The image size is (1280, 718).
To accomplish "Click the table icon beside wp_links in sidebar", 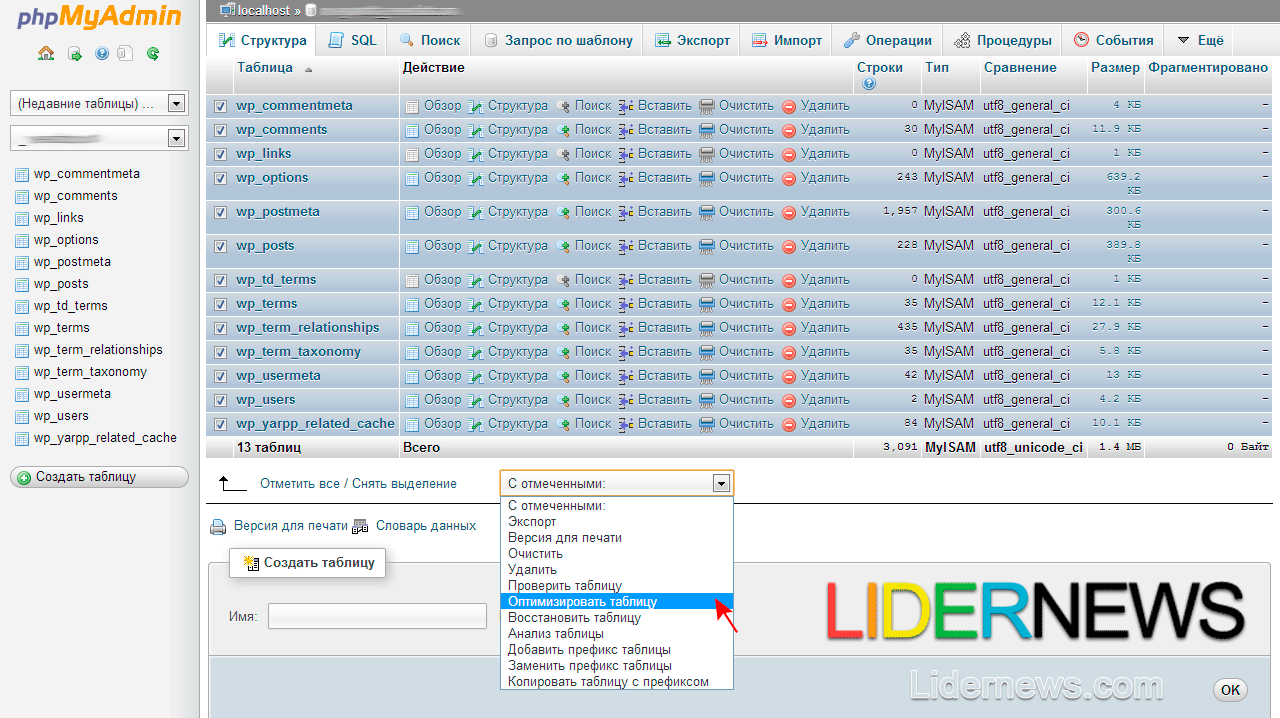I will [x=22, y=218].
